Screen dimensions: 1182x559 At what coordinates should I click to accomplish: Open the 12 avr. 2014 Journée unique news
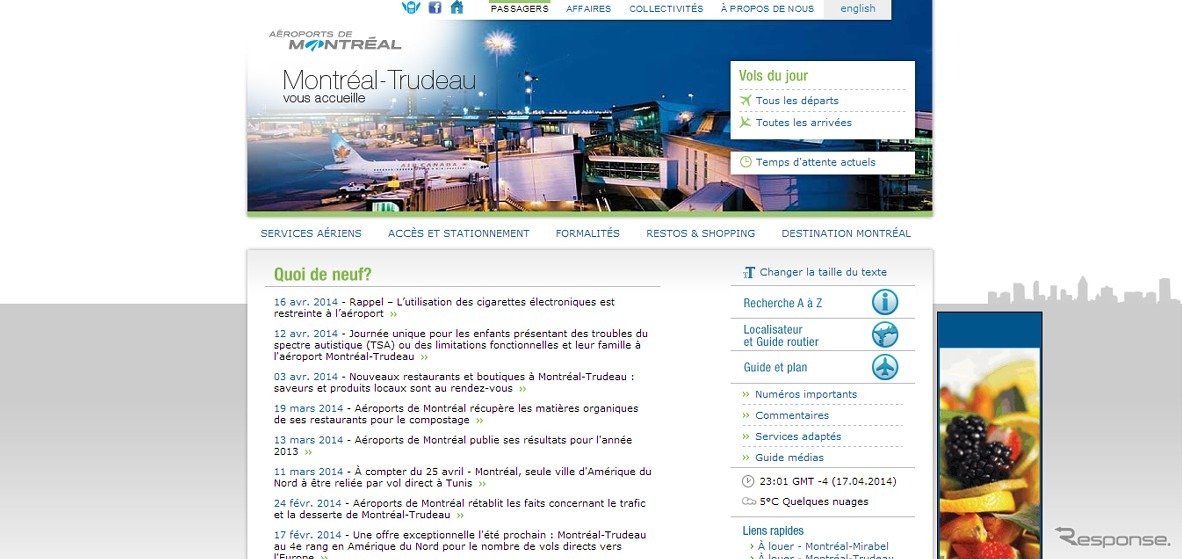pyautogui.click(x=461, y=345)
